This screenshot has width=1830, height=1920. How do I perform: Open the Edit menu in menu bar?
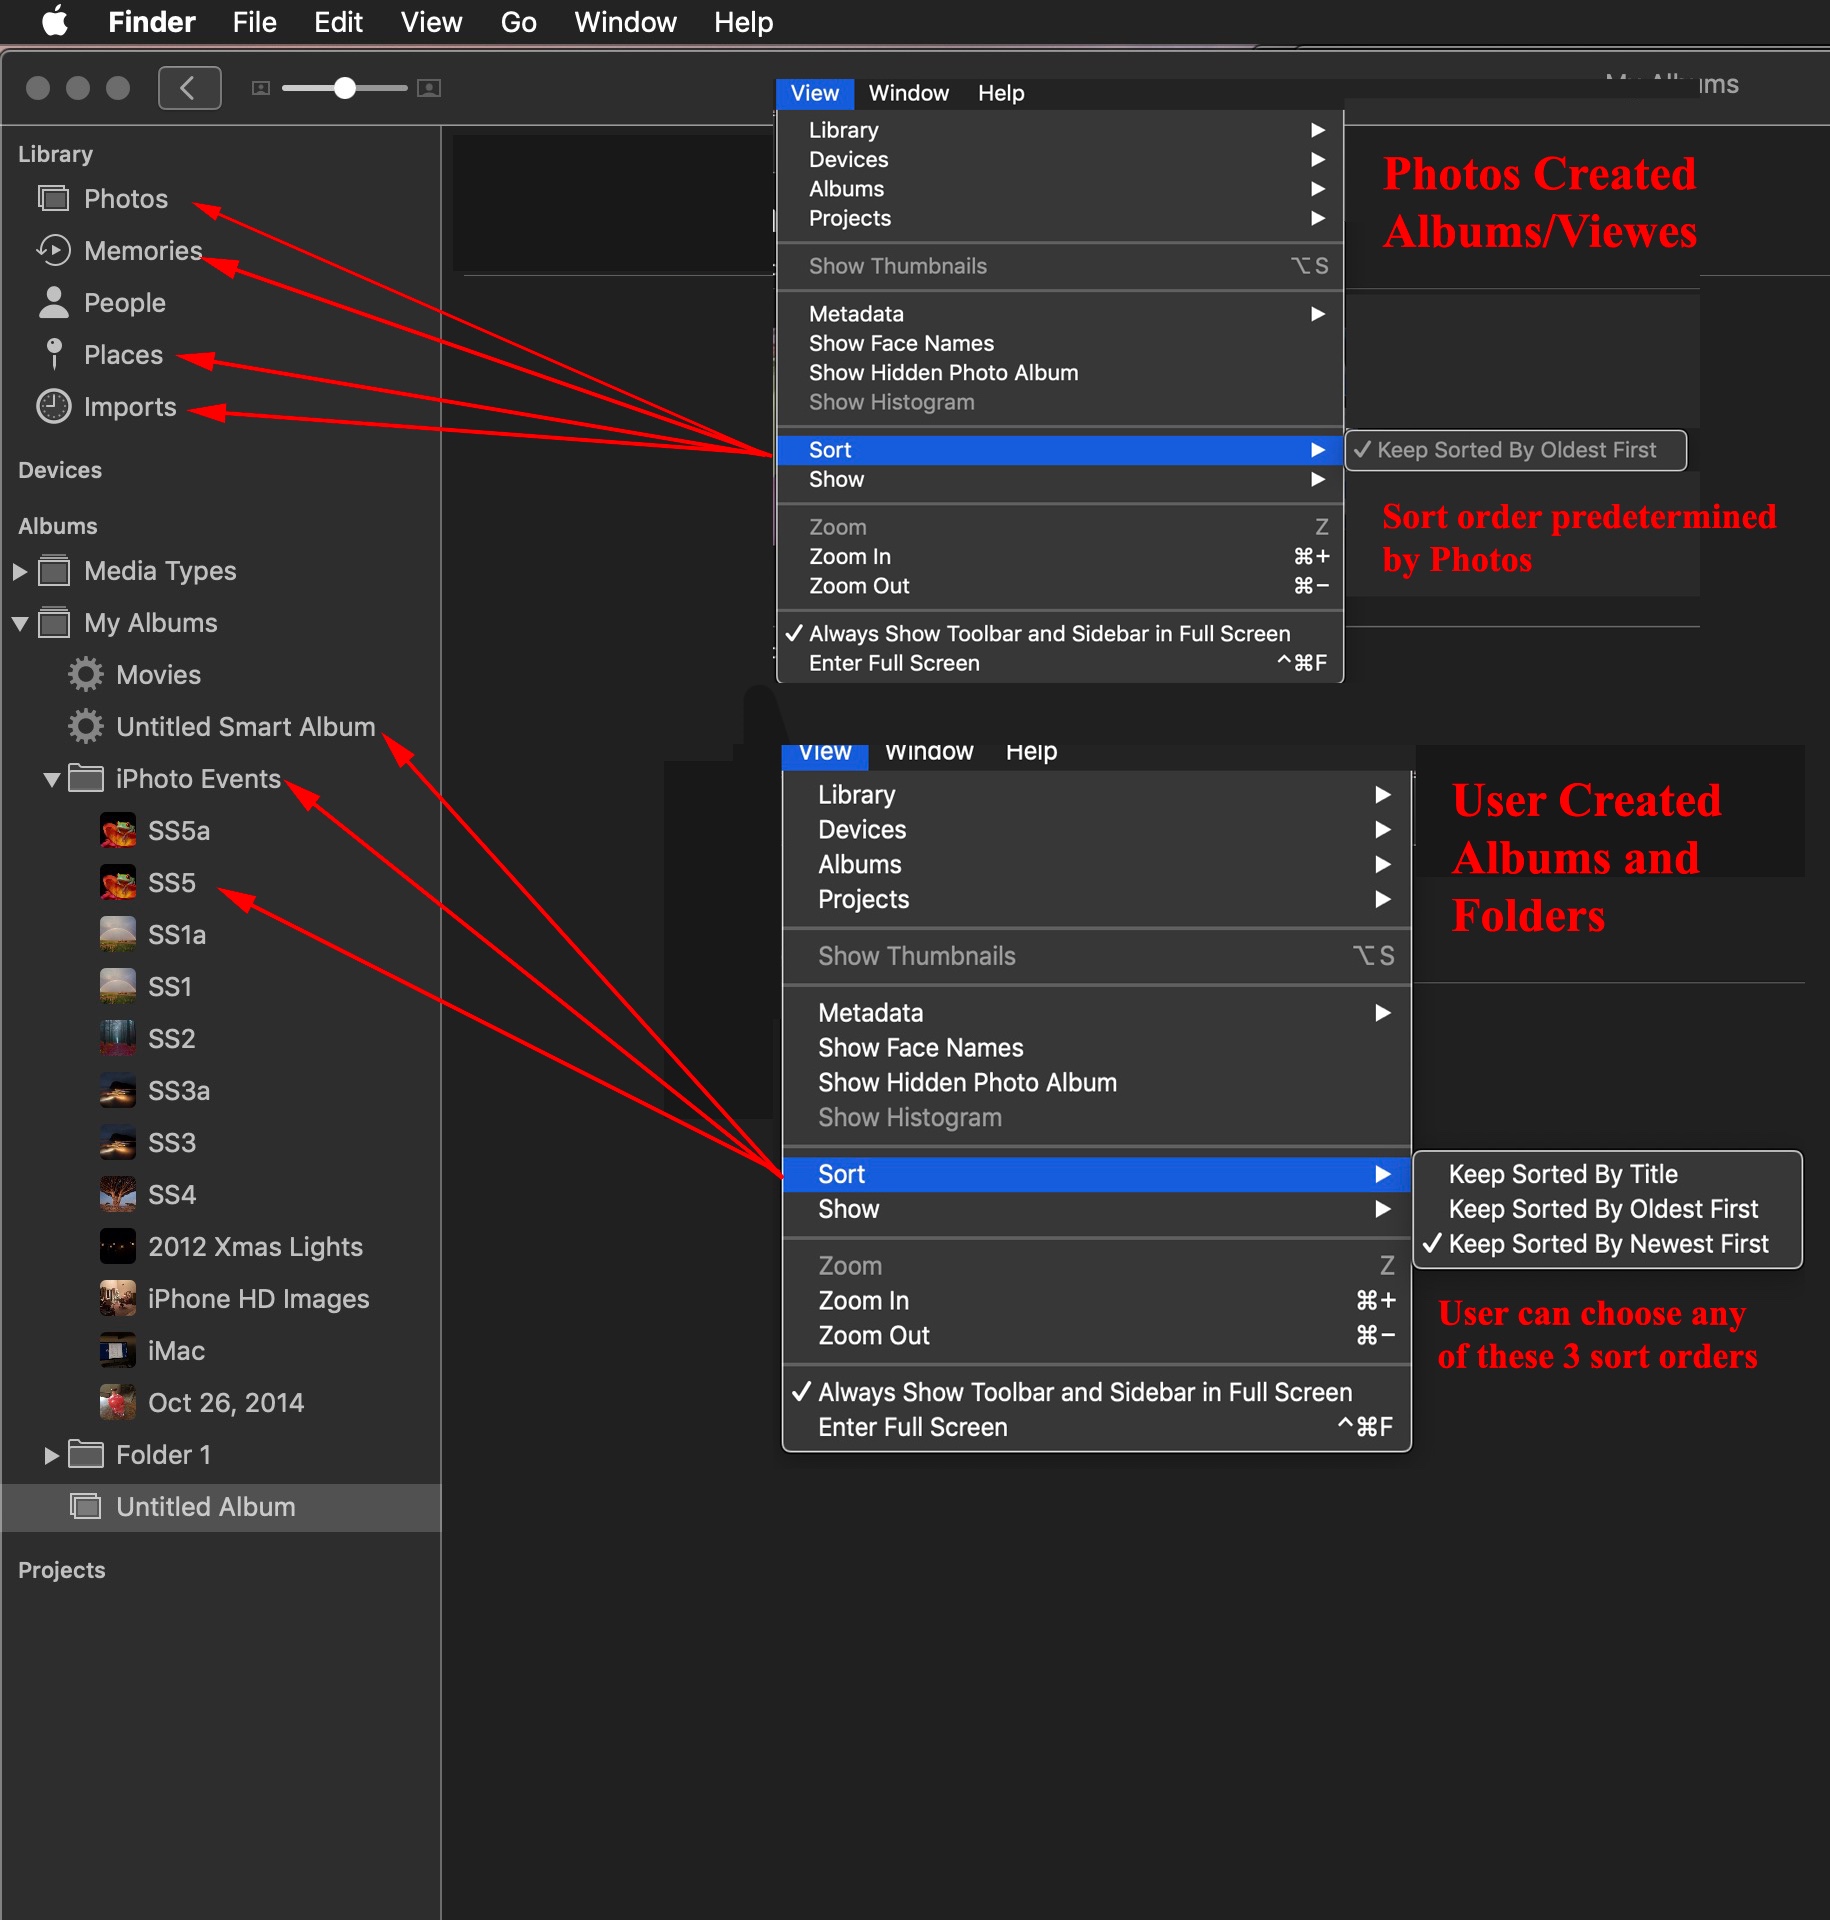tap(338, 22)
